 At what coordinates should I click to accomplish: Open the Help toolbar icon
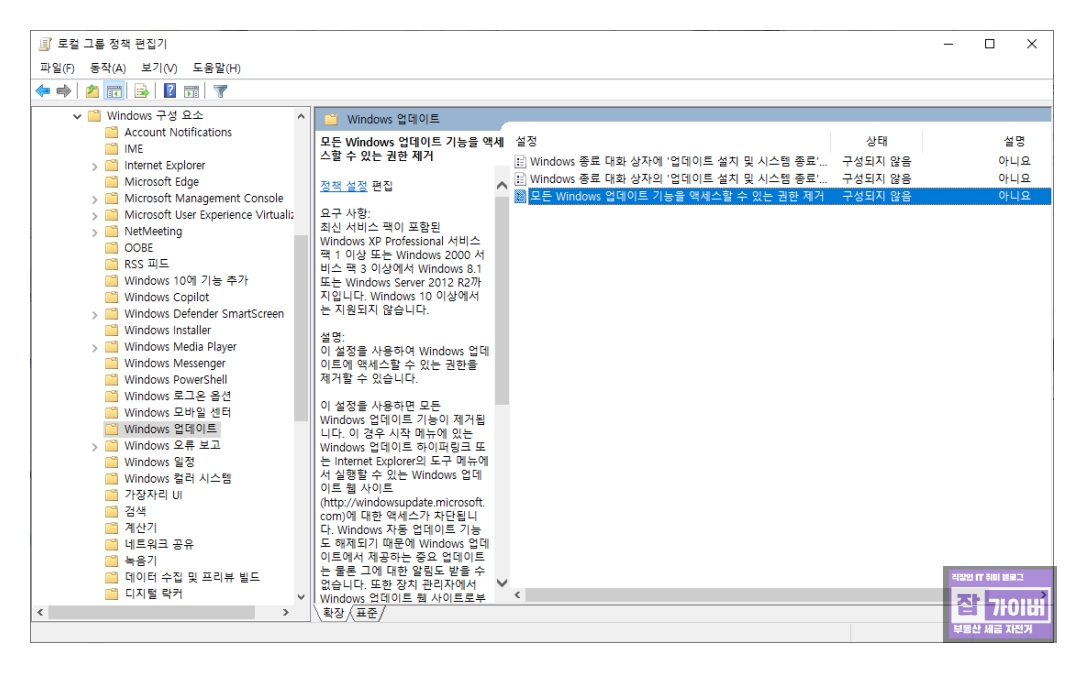click(x=169, y=91)
